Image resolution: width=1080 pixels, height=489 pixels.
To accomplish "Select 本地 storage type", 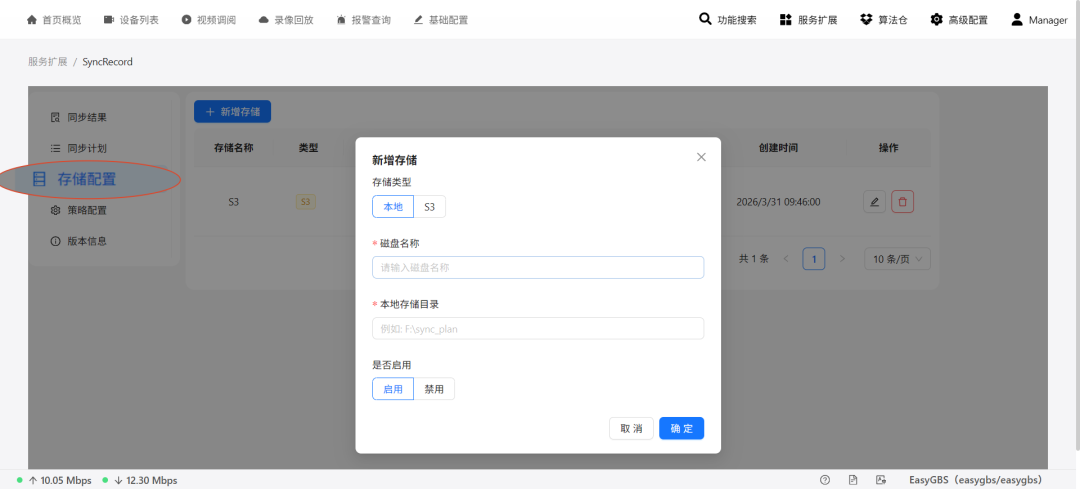I will 393,207.
